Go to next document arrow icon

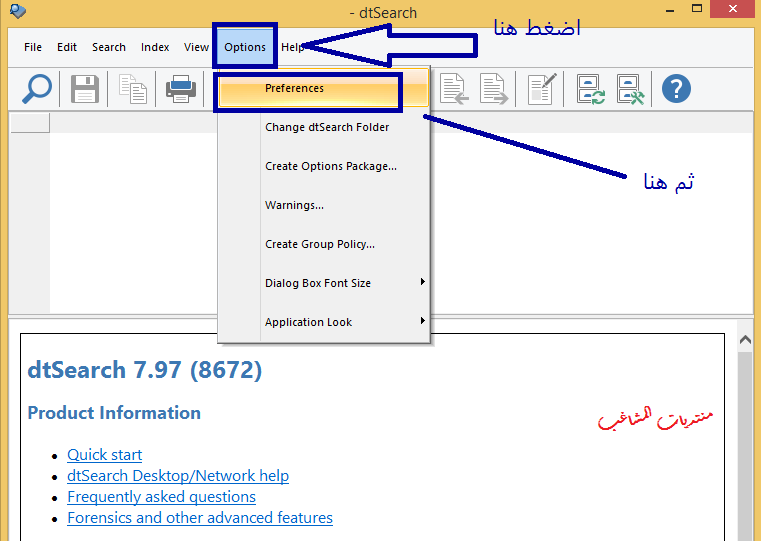click(x=494, y=89)
